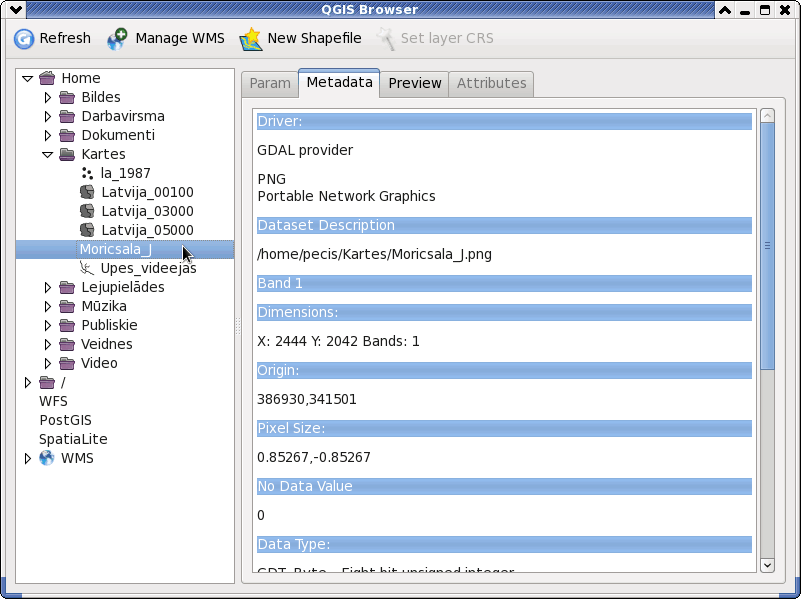Click polygon layer icon beside Latvija_05000
Viewport: 801px width, 599px height.
(x=87, y=230)
